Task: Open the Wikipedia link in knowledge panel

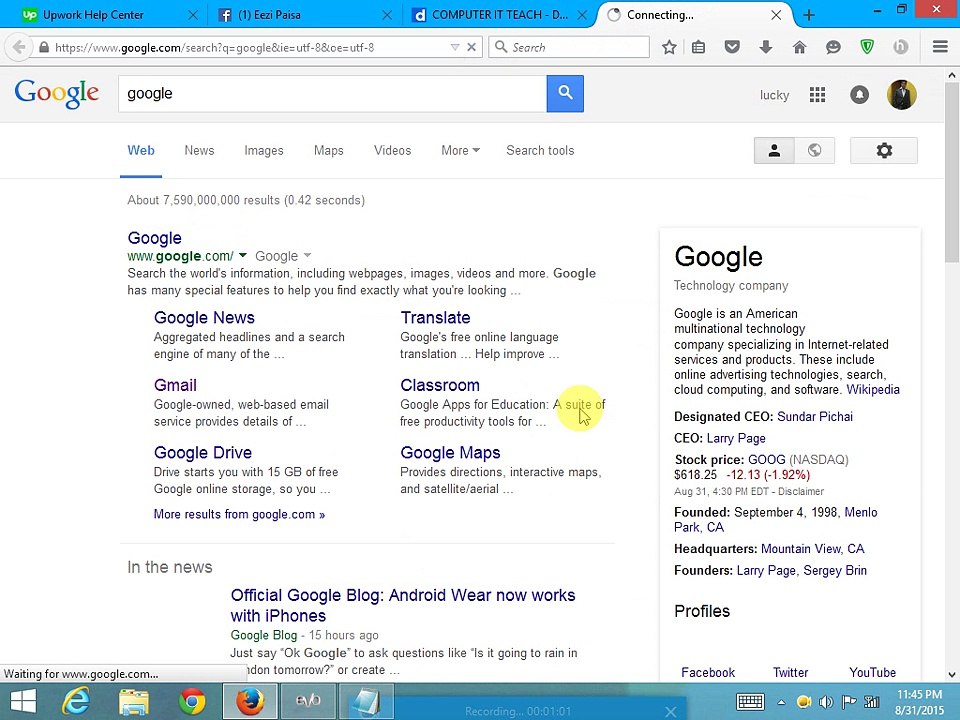Action: [x=873, y=389]
